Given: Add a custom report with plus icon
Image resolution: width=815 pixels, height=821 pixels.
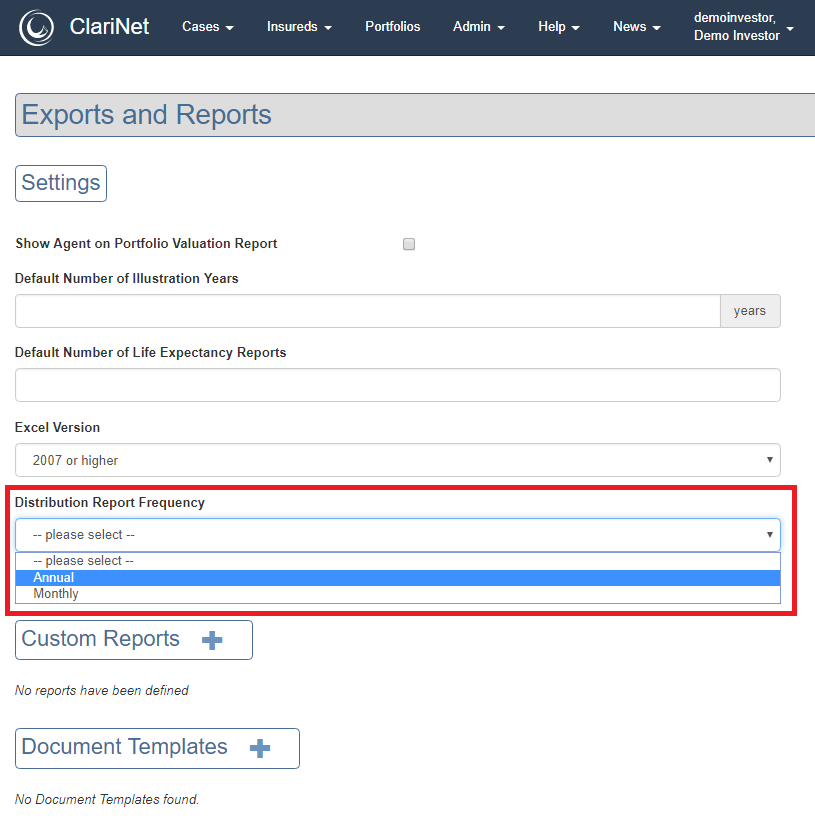Looking at the screenshot, I should [212, 640].
